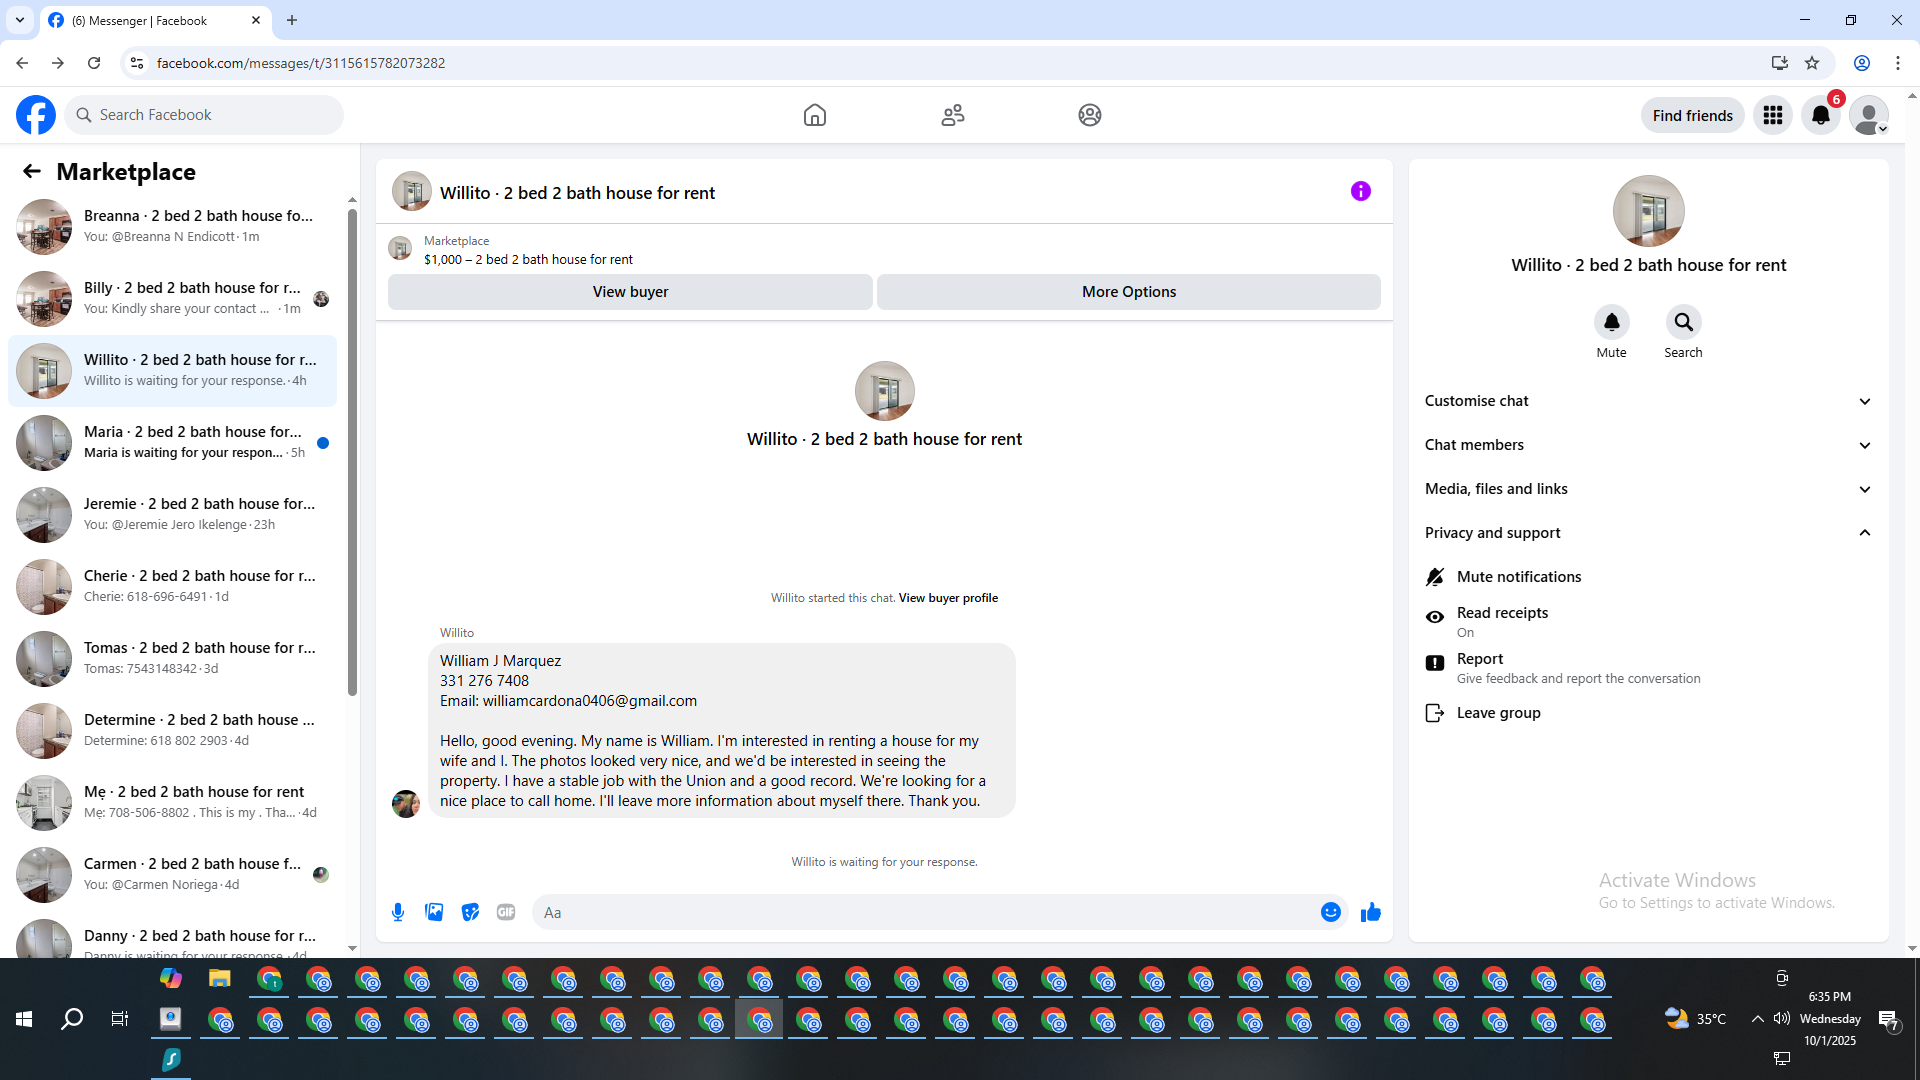Click the Leave group text option
The image size is (1920, 1080).
coord(1498,713)
